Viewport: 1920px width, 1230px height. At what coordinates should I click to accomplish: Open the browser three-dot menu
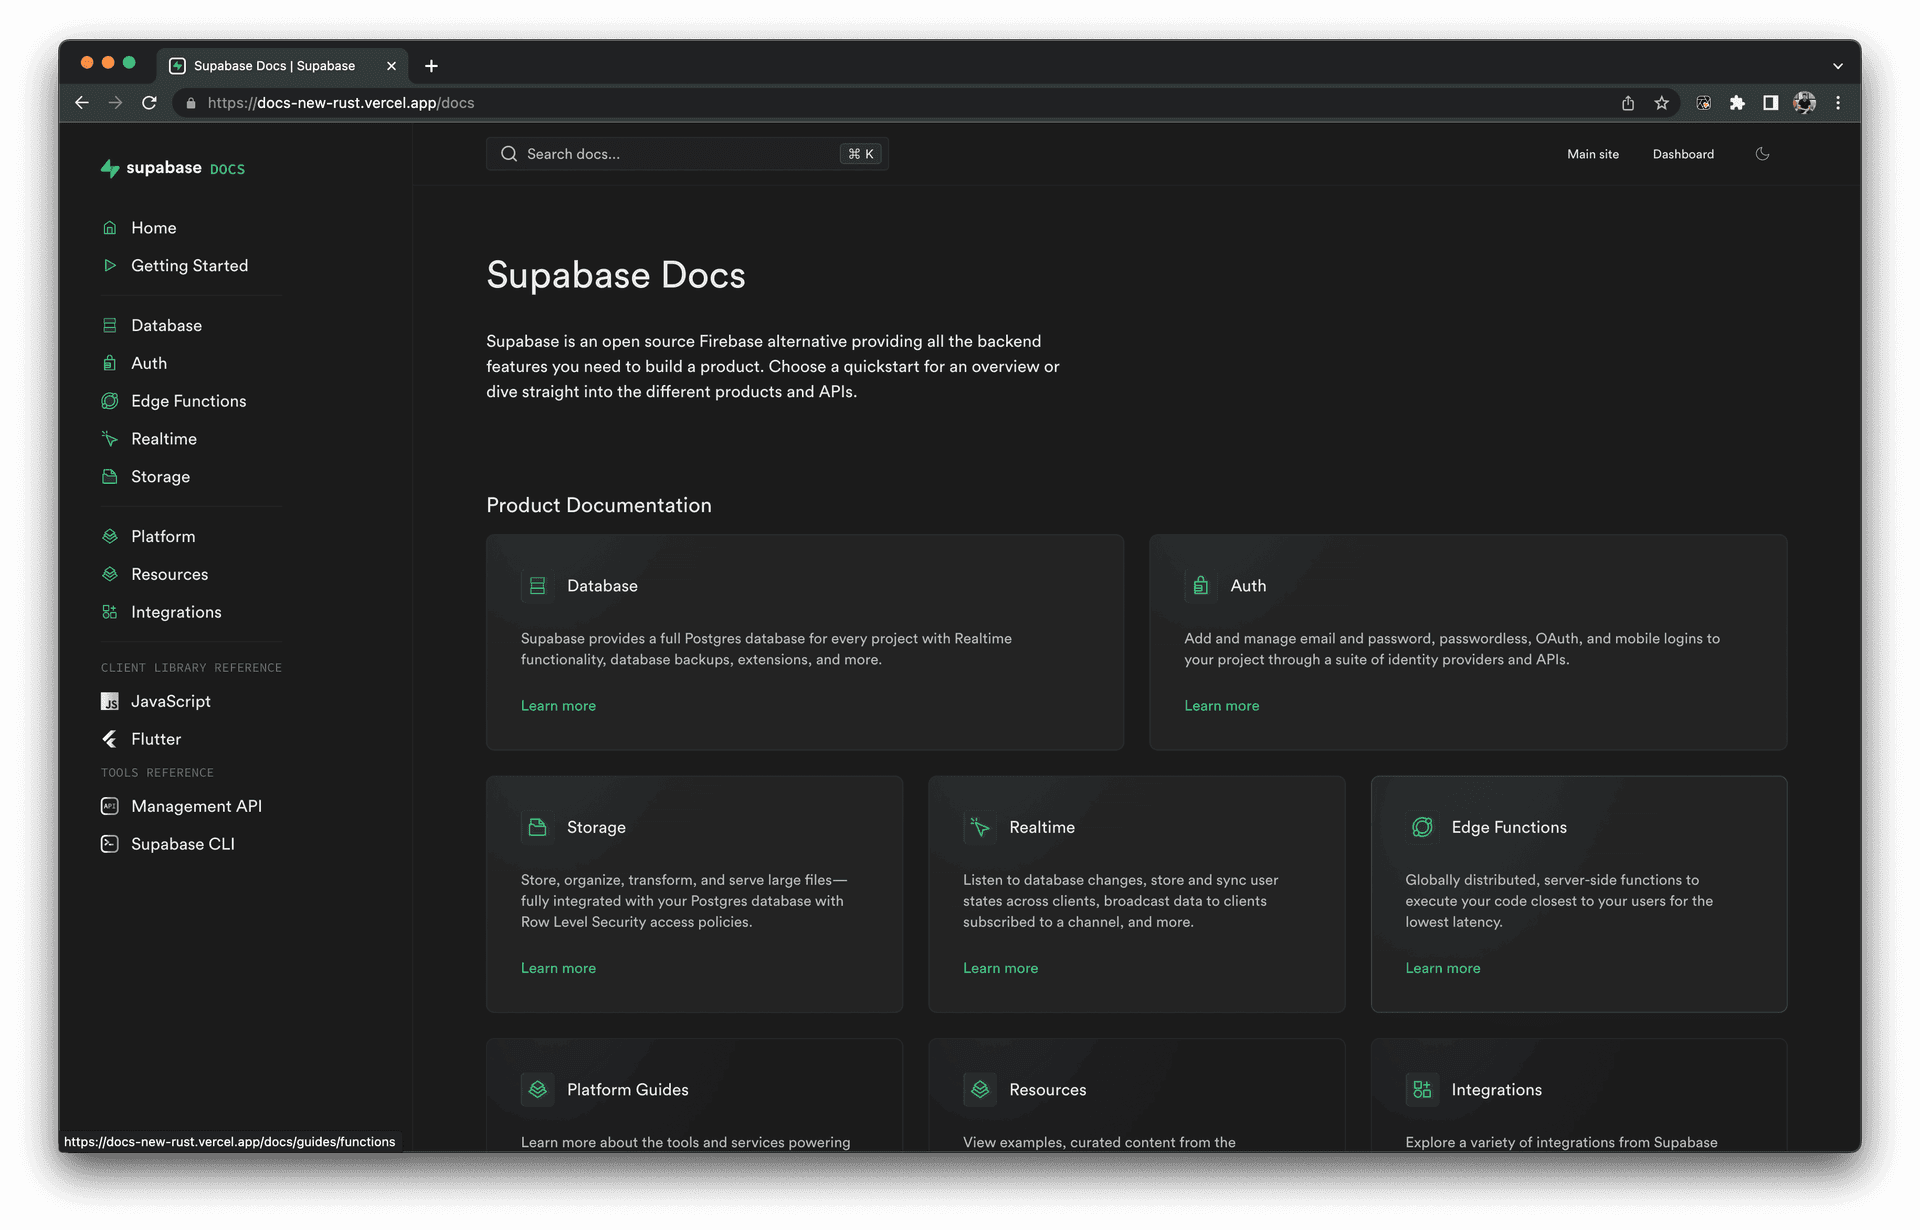(1839, 103)
